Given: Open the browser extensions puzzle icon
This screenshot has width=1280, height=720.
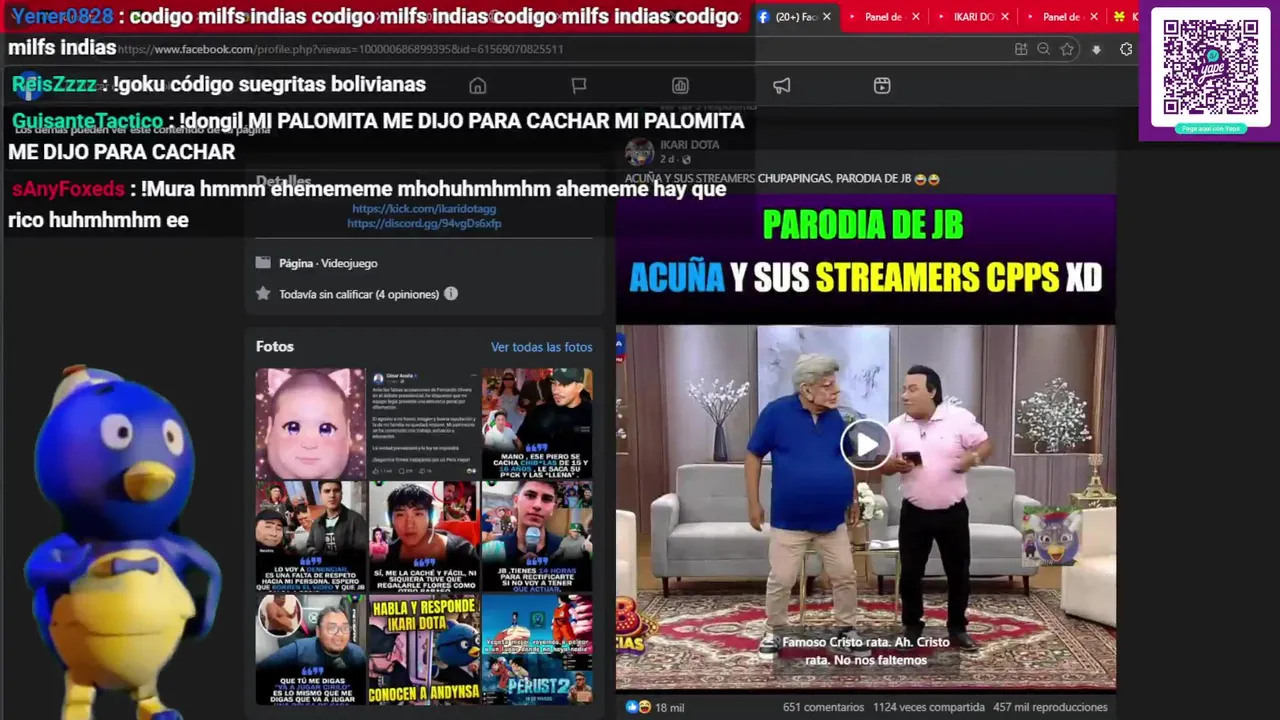Looking at the screenshot, I should click(1126, 49).
